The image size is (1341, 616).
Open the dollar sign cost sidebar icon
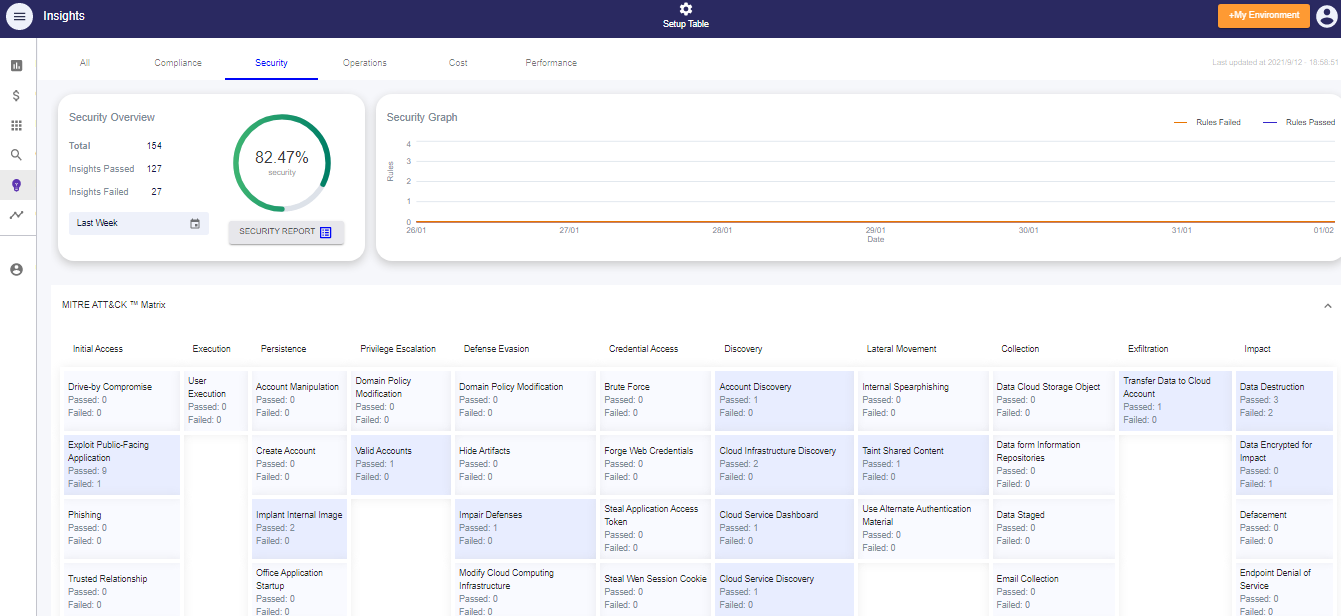pyautogui.click(x=16, y=96)
